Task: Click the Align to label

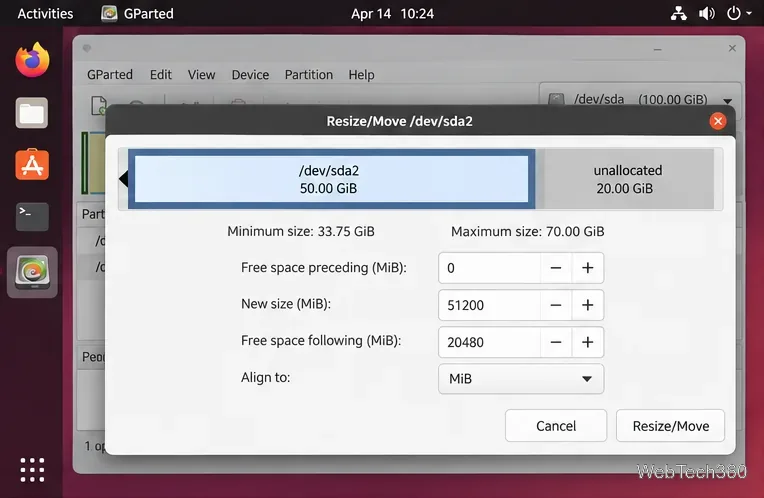Action: coord(266,378)
